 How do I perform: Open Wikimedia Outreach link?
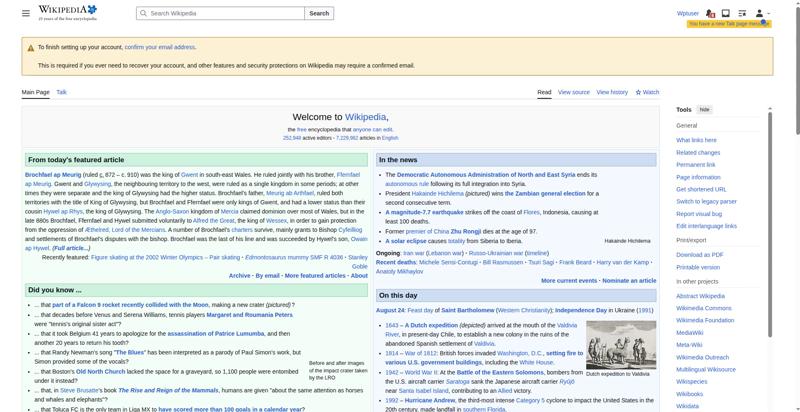point(702,357)
